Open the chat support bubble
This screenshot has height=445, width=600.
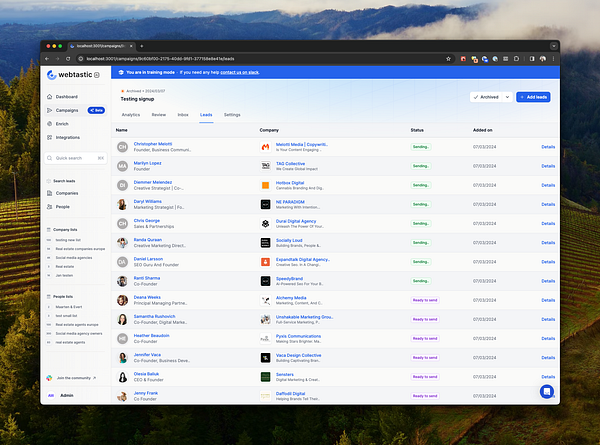tap(547, 391)
